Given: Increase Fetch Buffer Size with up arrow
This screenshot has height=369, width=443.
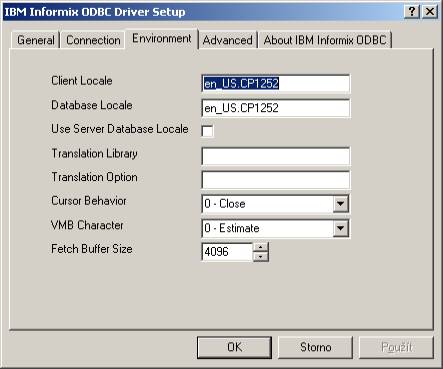Looking at the screenshot, I should (x=261, y=247).
